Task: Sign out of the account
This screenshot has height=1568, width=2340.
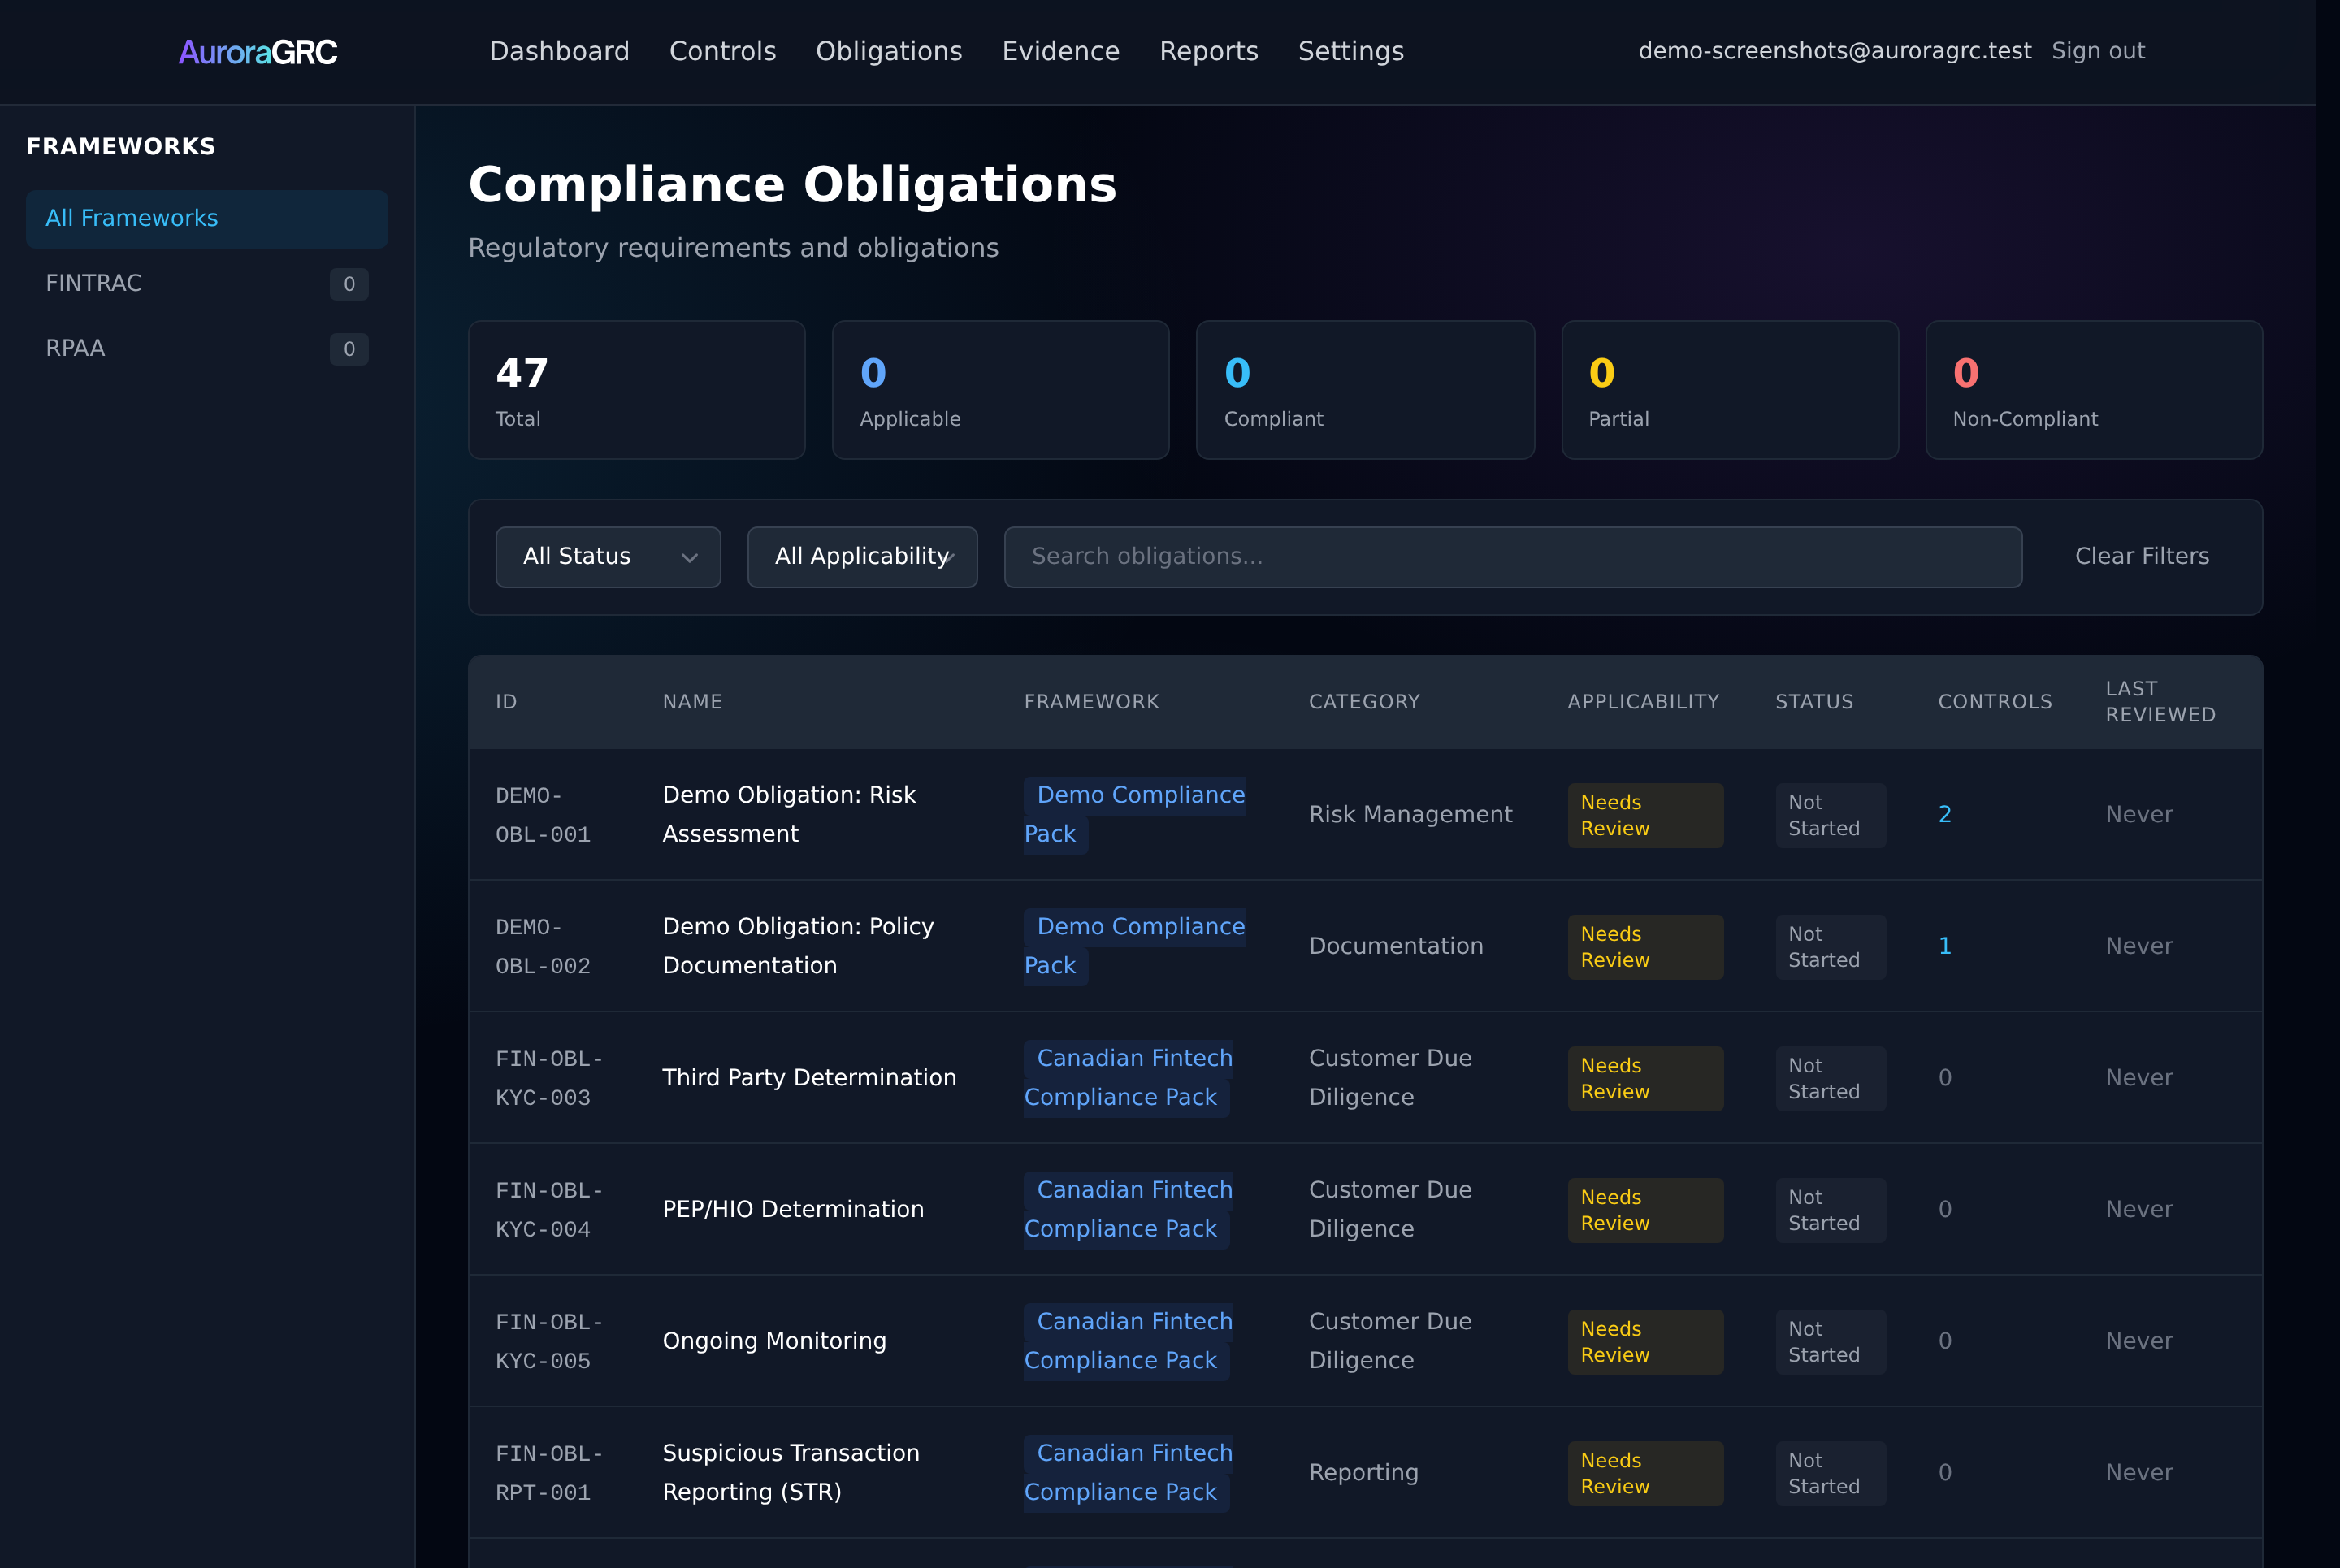Action: pos(2097,51)
